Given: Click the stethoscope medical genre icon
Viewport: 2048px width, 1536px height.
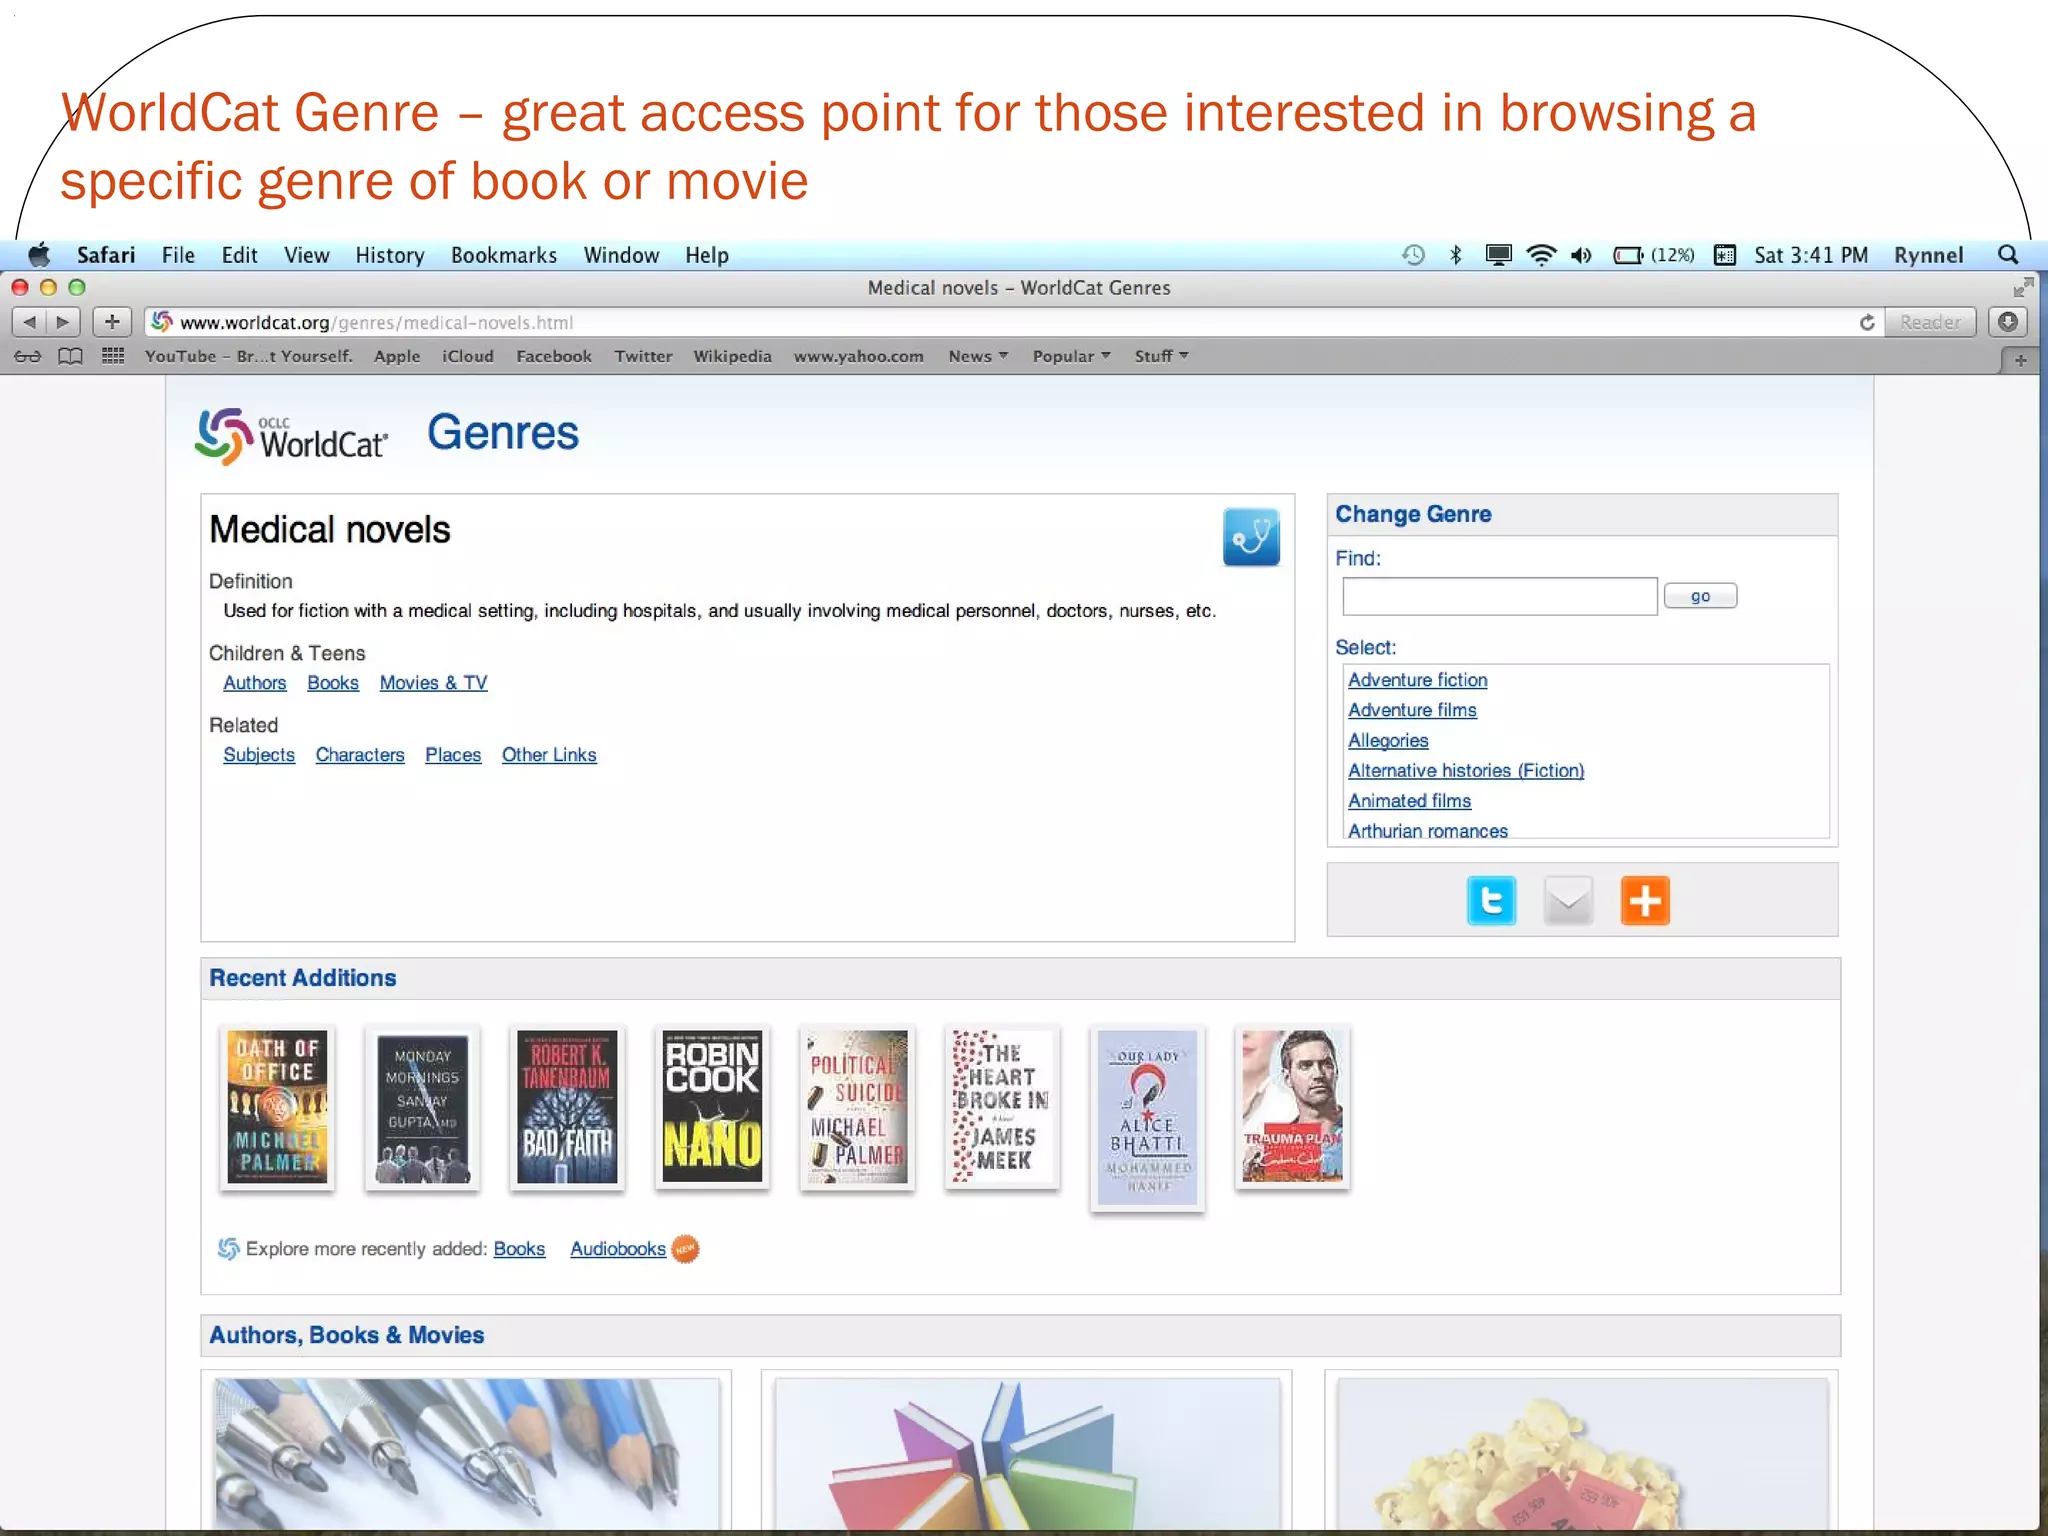Looking at the screenshot, I should point(1251,537).
